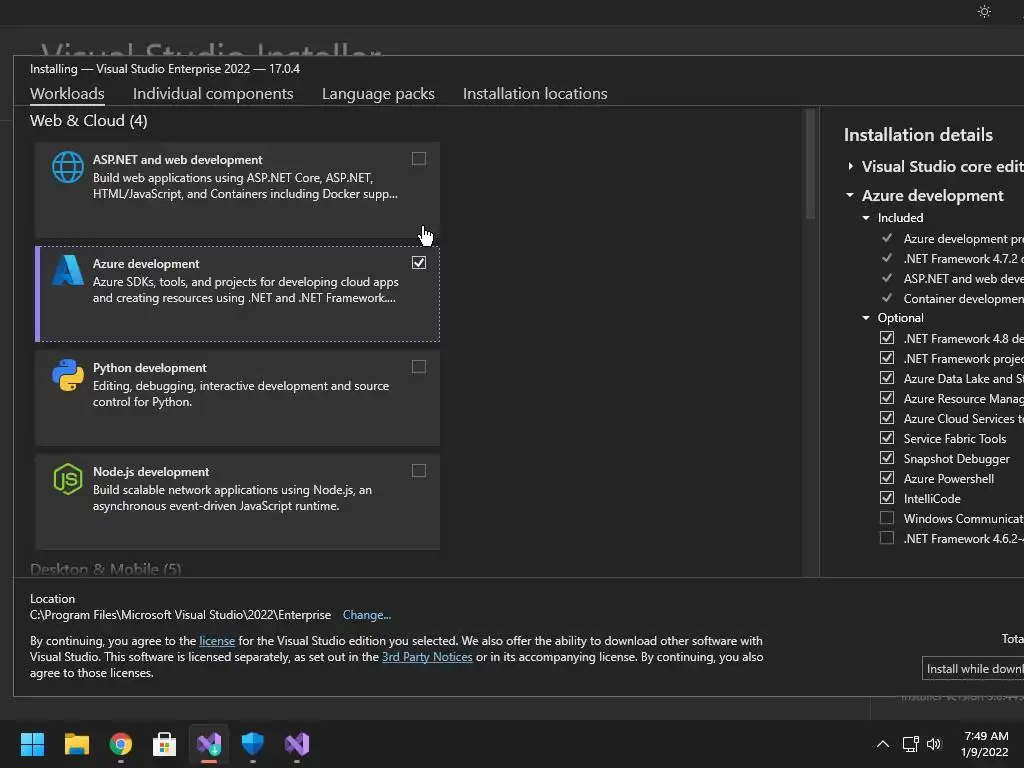The width and height of the screenshot is (1024, 768).
Task: Click the install path C:\Program Files text
Action: click(x=180, y=615)
